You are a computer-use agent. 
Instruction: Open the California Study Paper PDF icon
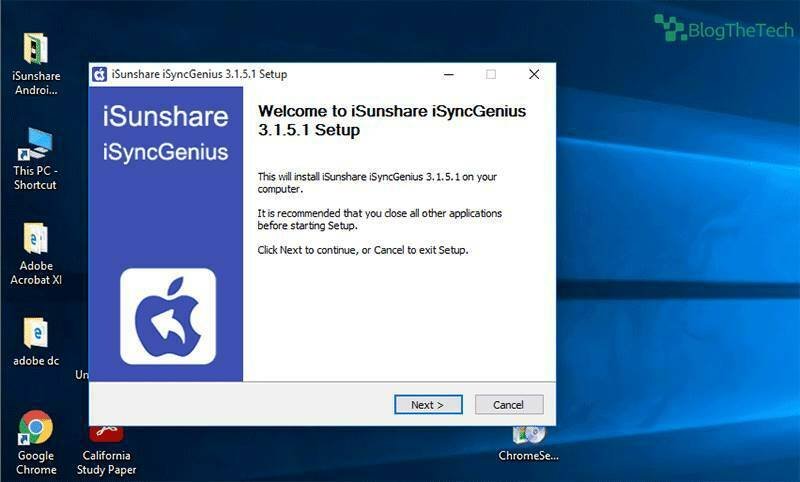click(x=106, y=434)
